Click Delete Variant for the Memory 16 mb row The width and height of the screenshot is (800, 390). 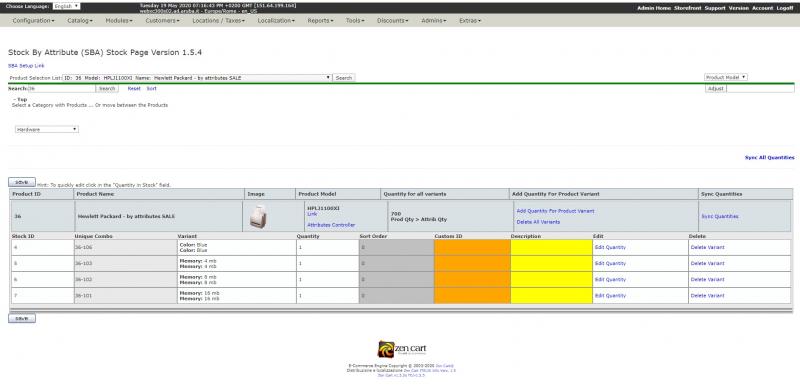[x=707, y=296]
